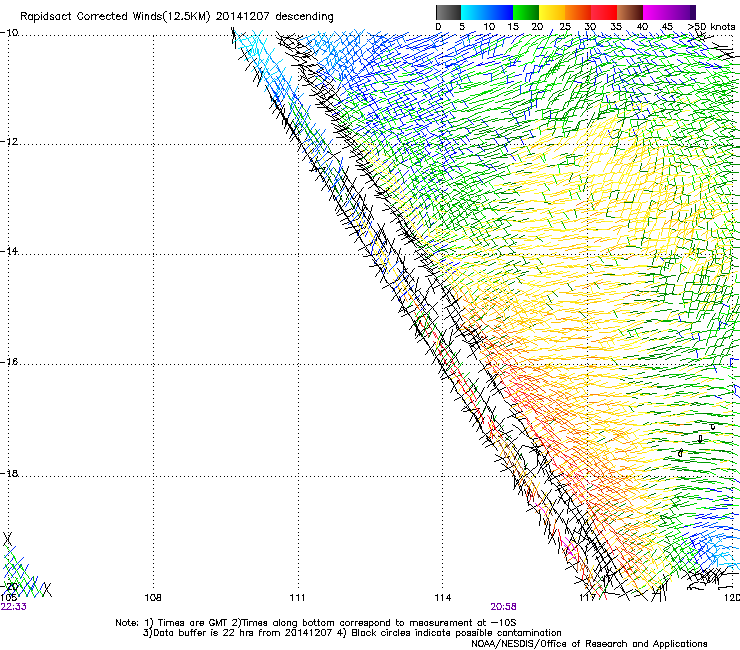Click the -16 latitude axis label
740x650 pixels.
[x=9, y=362]
